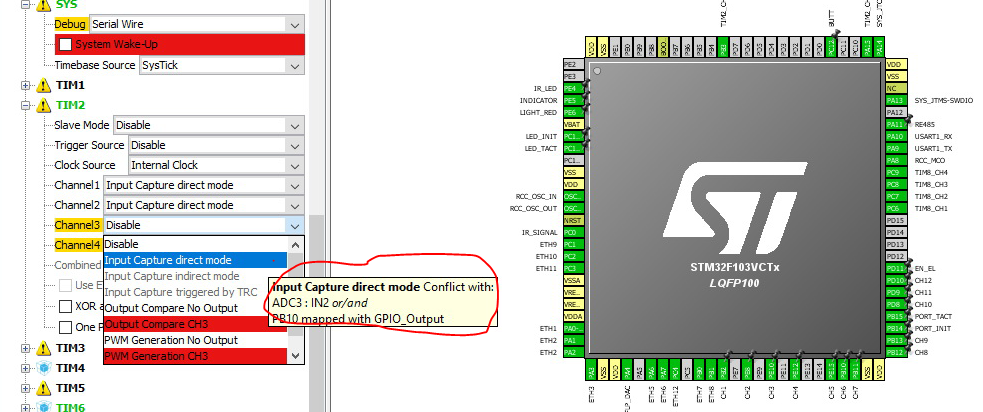Open the Slave Mode dropdown
Image resolution: width=983 pixels, height=412 pixels.
[x=209, y=125]
